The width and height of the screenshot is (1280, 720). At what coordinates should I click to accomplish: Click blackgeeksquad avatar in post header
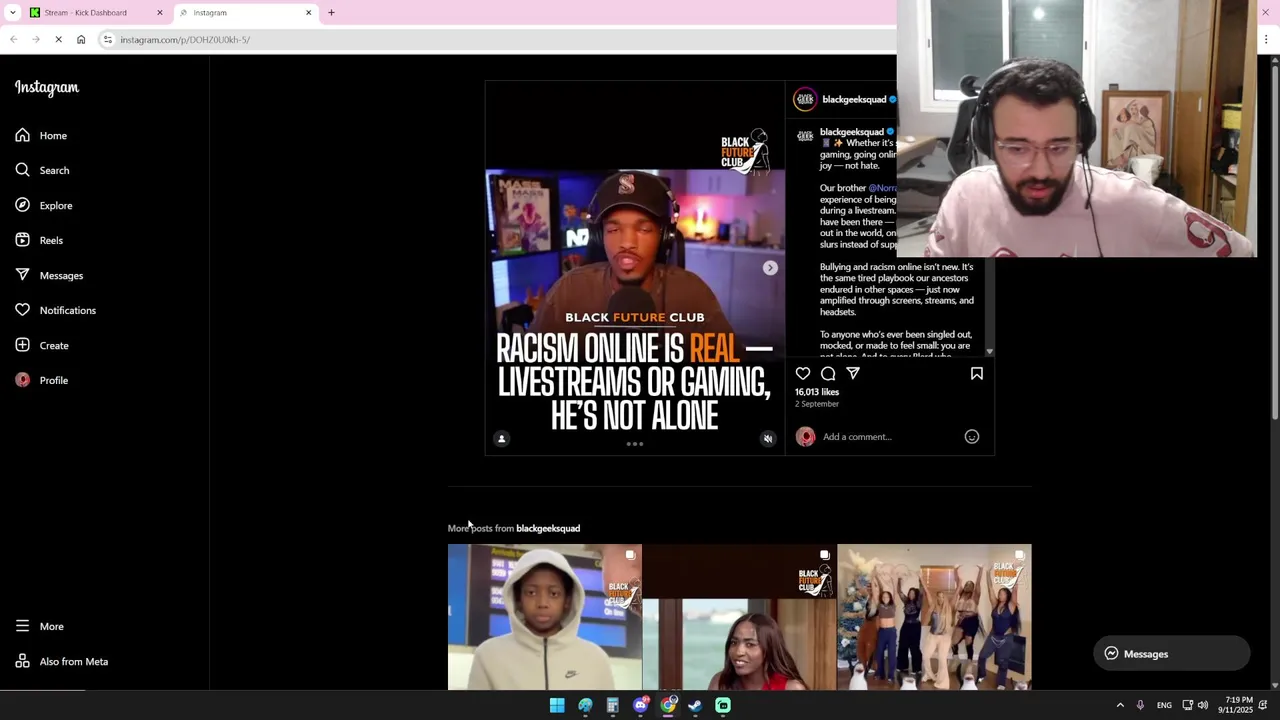click(x=805, y=100)
